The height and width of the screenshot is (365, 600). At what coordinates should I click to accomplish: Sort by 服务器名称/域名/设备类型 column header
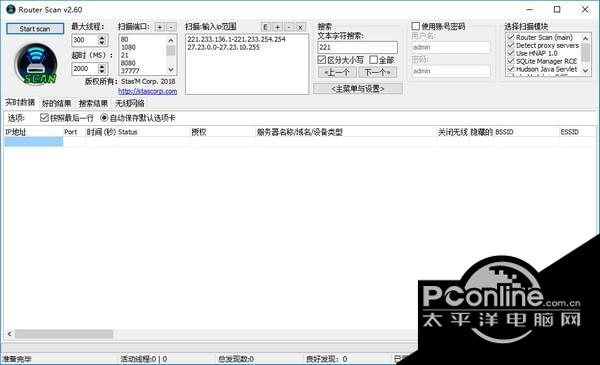click(x=346, y=132)
